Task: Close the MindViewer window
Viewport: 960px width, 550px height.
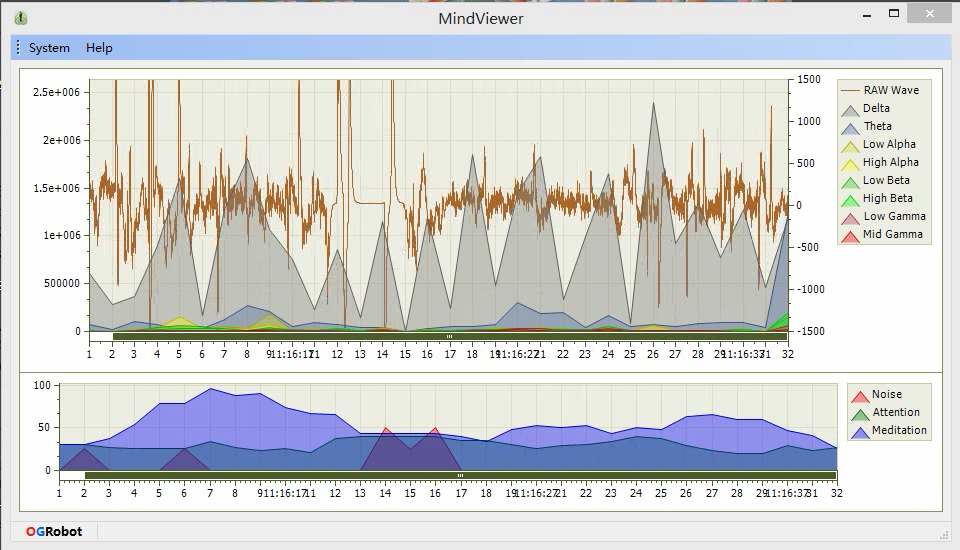Action: [929, 13]
